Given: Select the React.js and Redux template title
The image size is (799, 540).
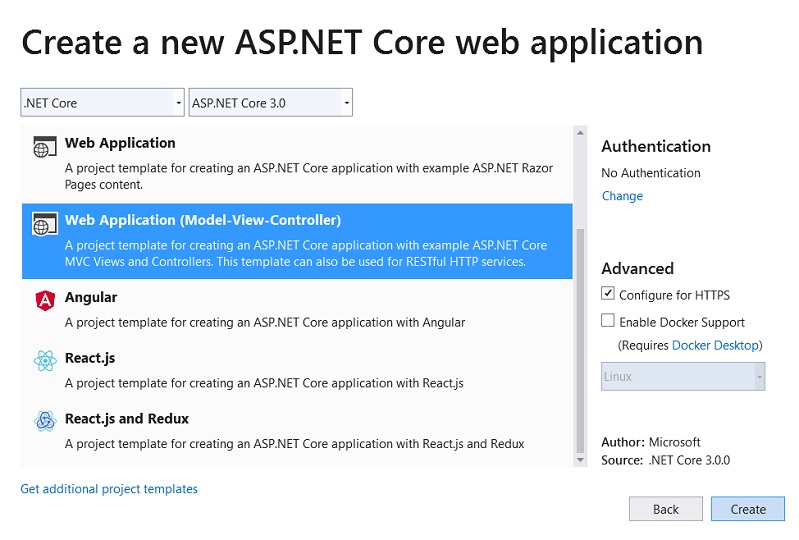Looking at the screenshot, I should pyautogui.click(x=126, y=419).
